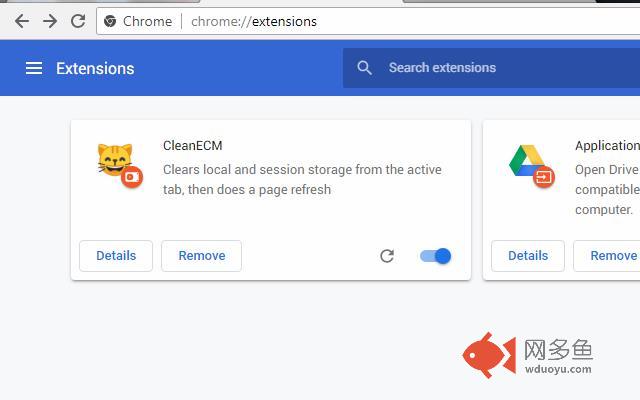Open the Extensions hamburger menu
The height and width of the screenshot is (400, 640).
click(x=34, y=68)
